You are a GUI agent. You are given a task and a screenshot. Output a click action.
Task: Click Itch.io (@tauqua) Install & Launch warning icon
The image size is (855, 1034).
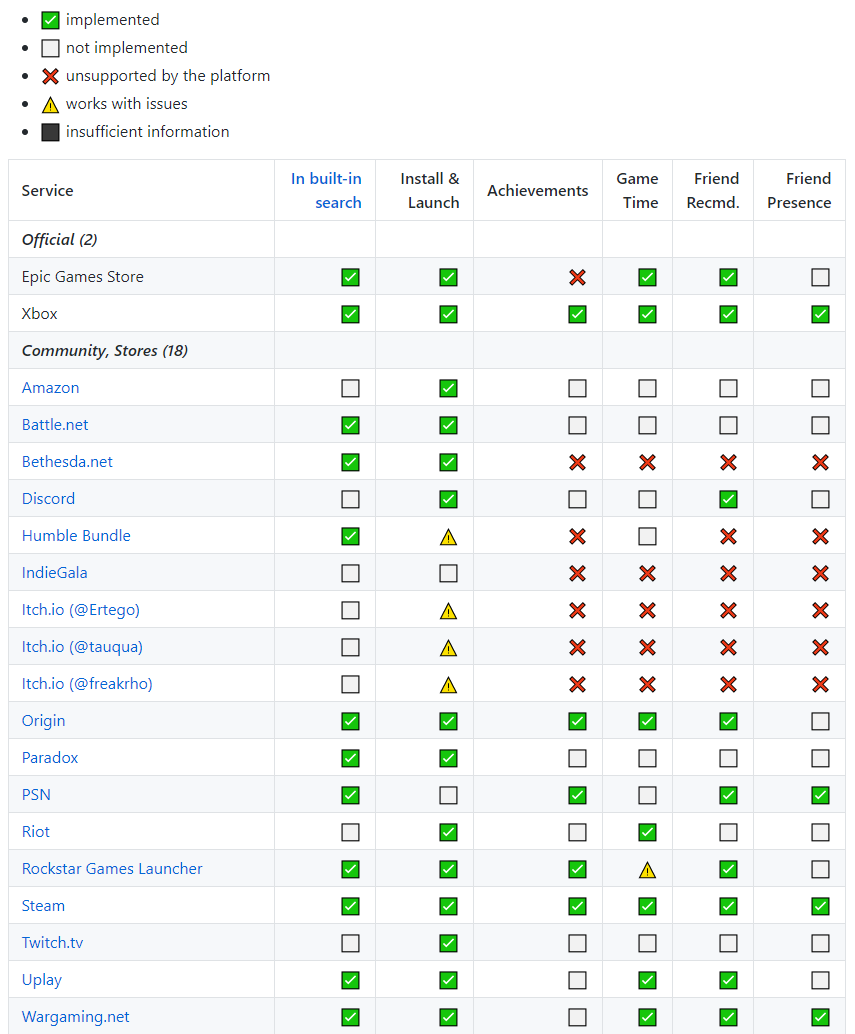448,648
